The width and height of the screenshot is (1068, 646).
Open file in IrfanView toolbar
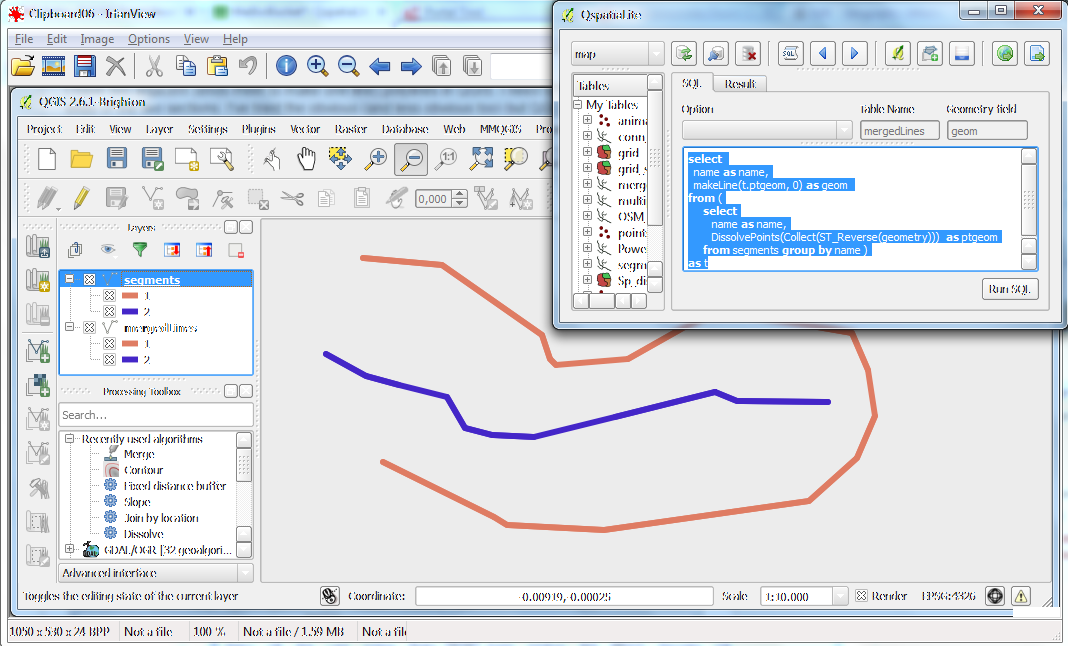22,66
